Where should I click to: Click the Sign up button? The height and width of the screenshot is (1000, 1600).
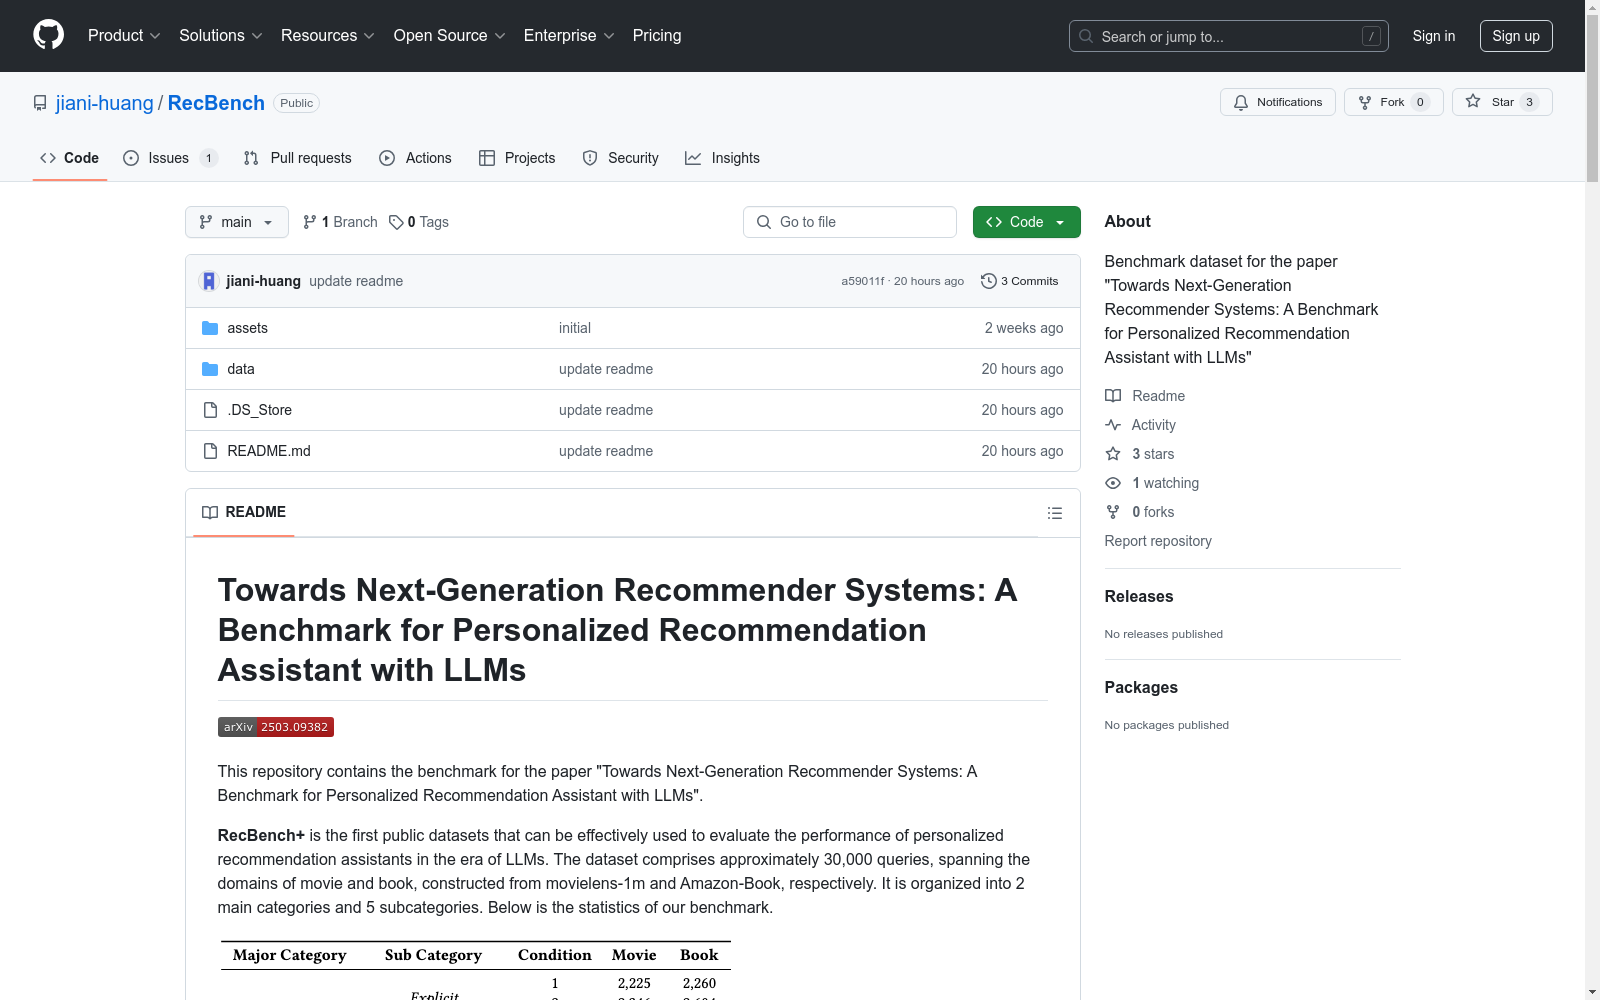(1516, 36)
